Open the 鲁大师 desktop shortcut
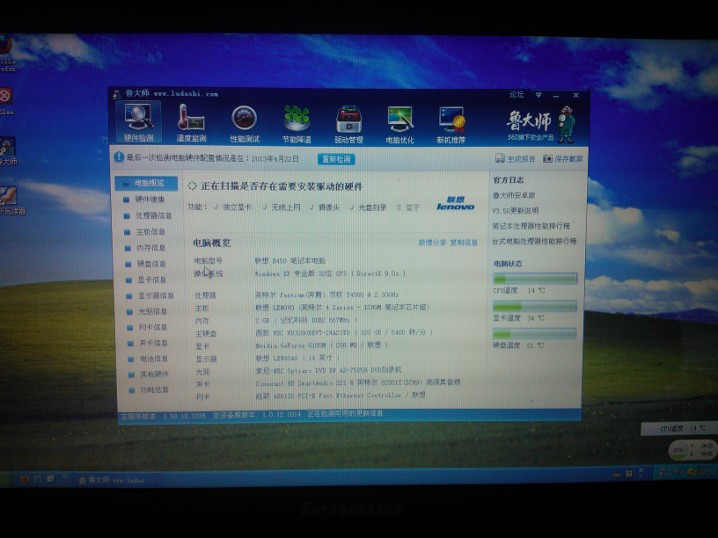Viewport: 718px width, 538px height. tap(7, 152)
